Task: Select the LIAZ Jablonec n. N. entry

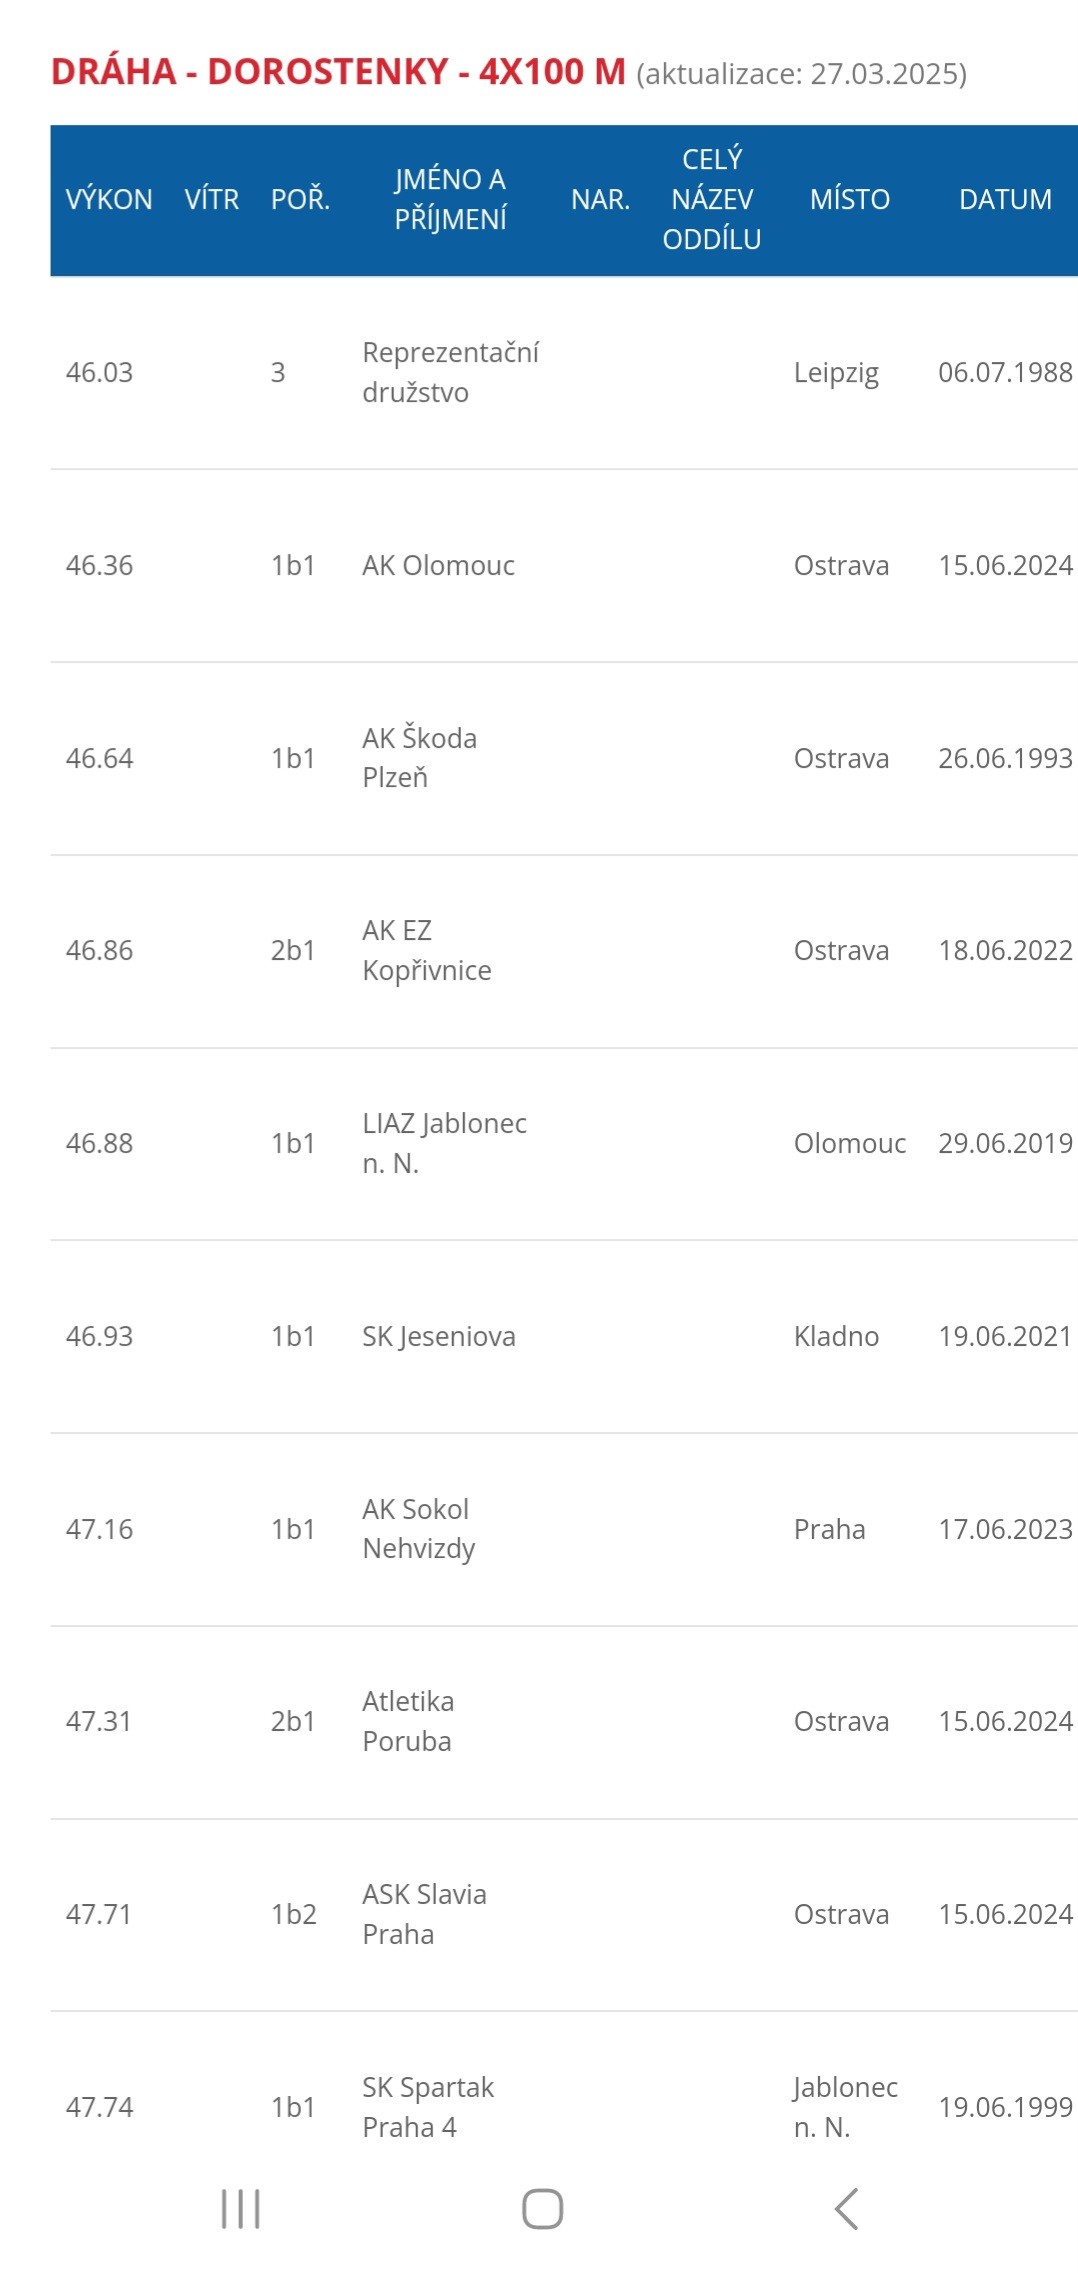Action: tap(444, 1143)
